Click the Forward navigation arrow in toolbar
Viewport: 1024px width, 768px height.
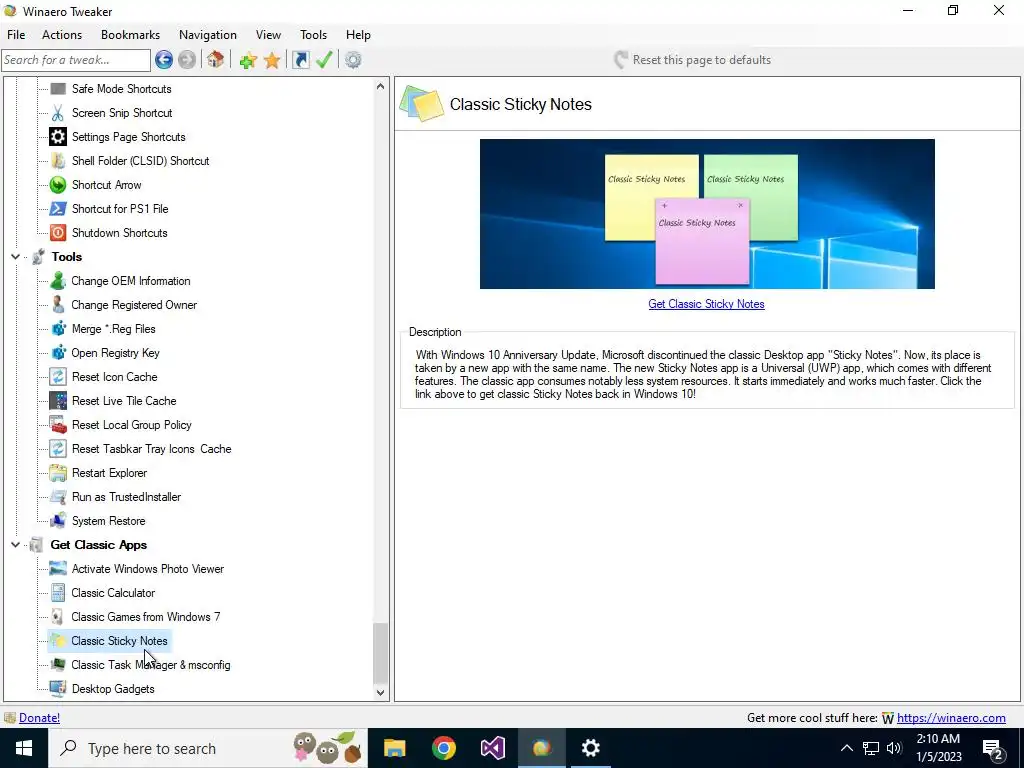187,60
